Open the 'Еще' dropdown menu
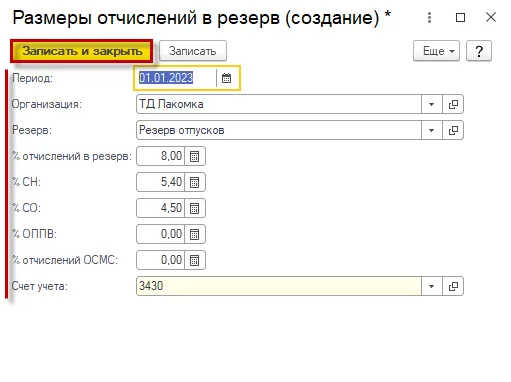Viewport: 511px width, 382px height. click(436, 51)
